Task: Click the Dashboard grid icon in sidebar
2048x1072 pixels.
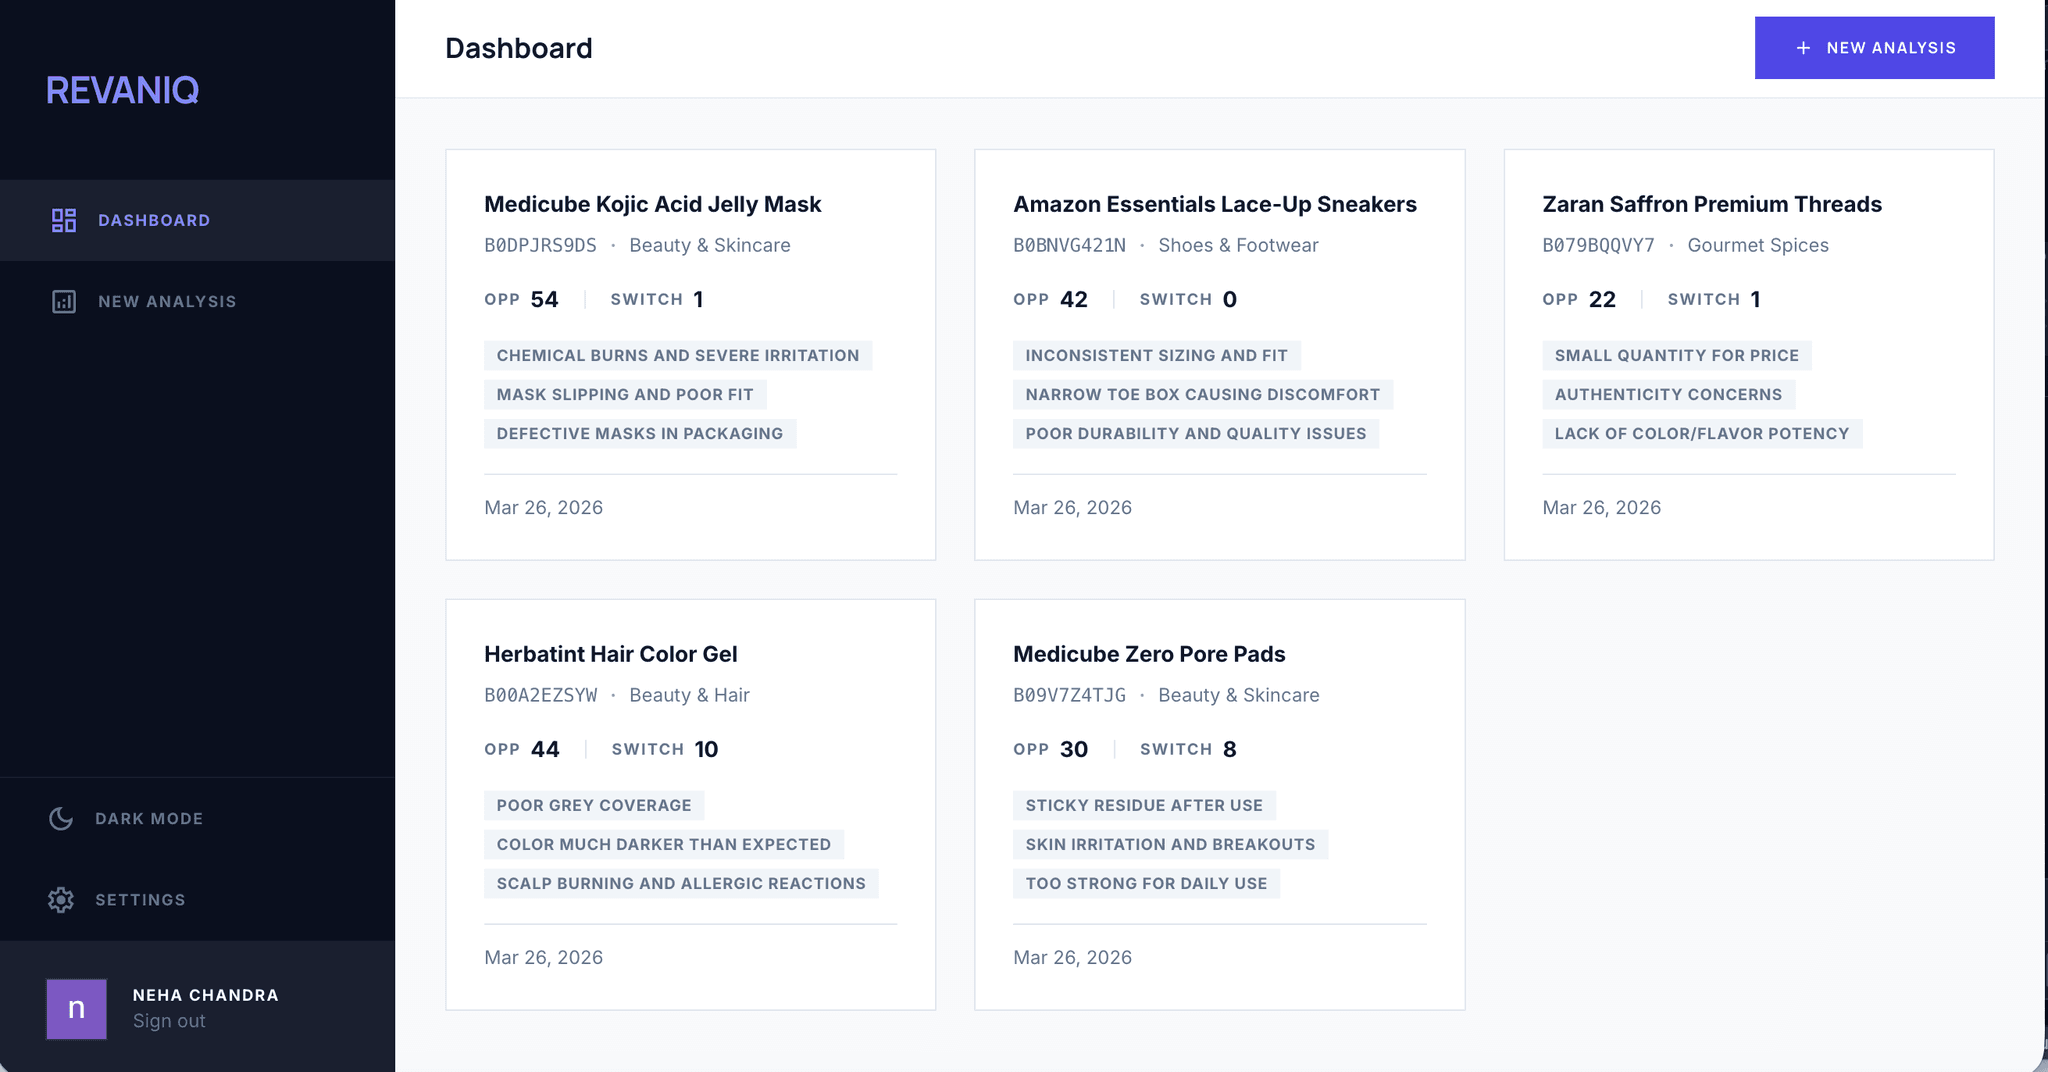Action: click(64, 220)
